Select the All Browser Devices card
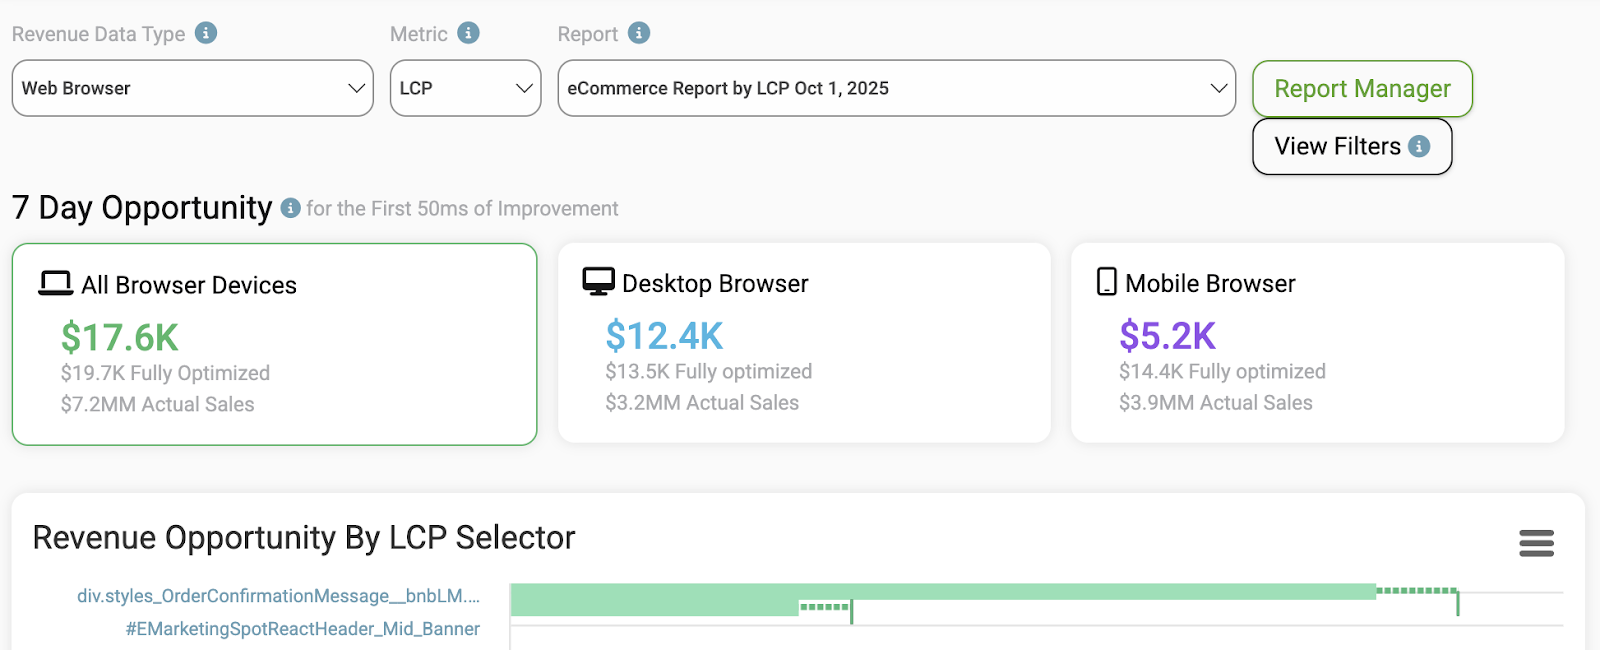This screenshot has height=650, width=1600. point(274,344)
